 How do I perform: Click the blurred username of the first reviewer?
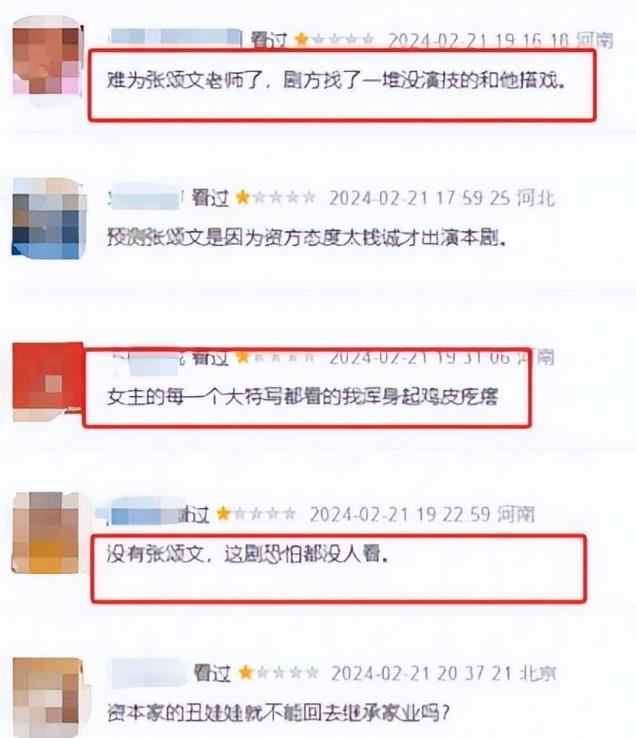coord(175,38)
